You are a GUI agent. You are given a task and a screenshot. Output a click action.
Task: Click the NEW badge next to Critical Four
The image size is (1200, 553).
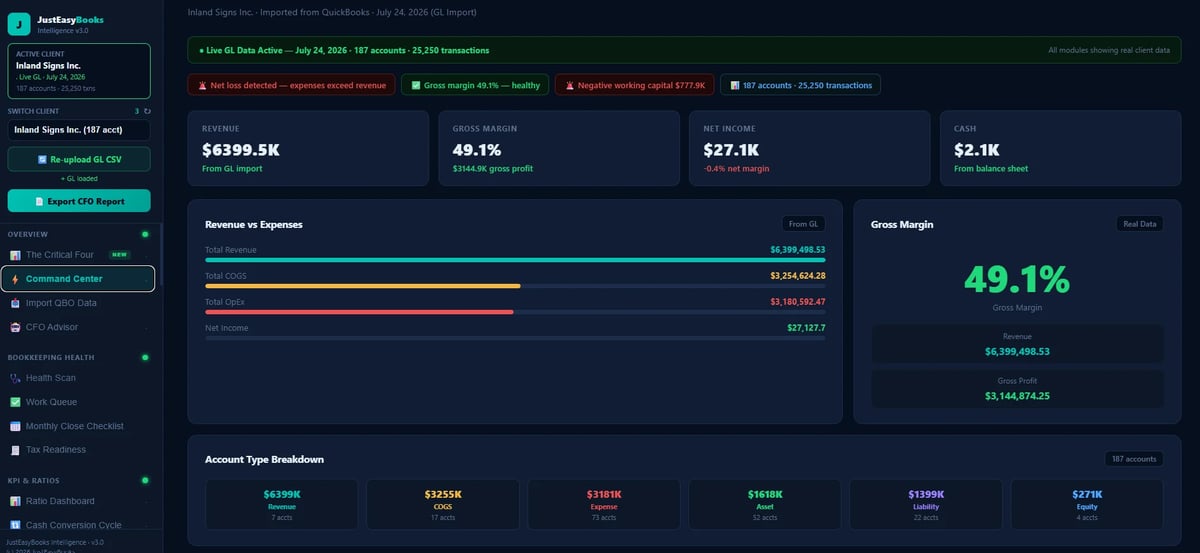119,255
